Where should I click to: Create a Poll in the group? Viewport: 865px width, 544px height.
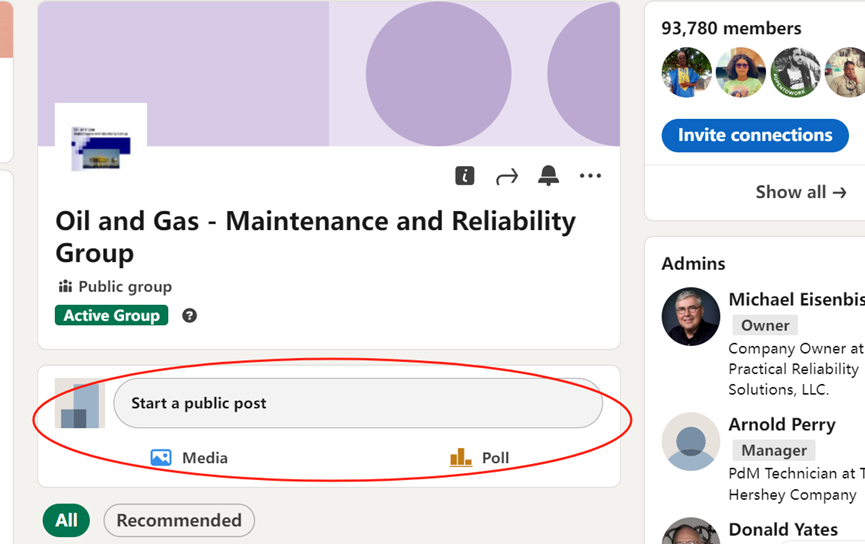[x=480, y=458]
